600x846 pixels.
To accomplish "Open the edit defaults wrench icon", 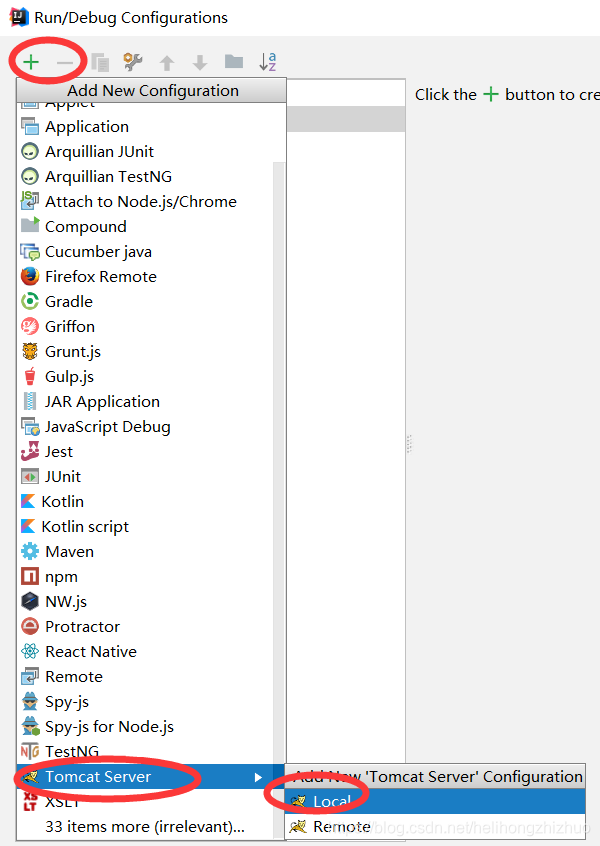I will tap(133, 62).
